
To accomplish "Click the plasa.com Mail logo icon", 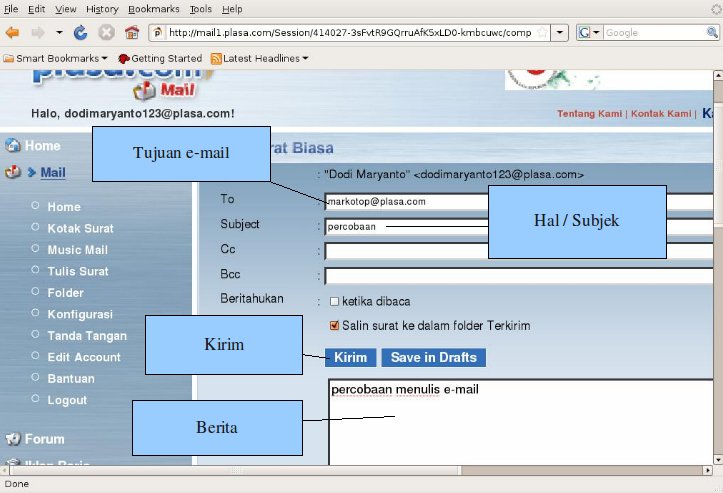I will pyautogui.click(x=145, y=91).
